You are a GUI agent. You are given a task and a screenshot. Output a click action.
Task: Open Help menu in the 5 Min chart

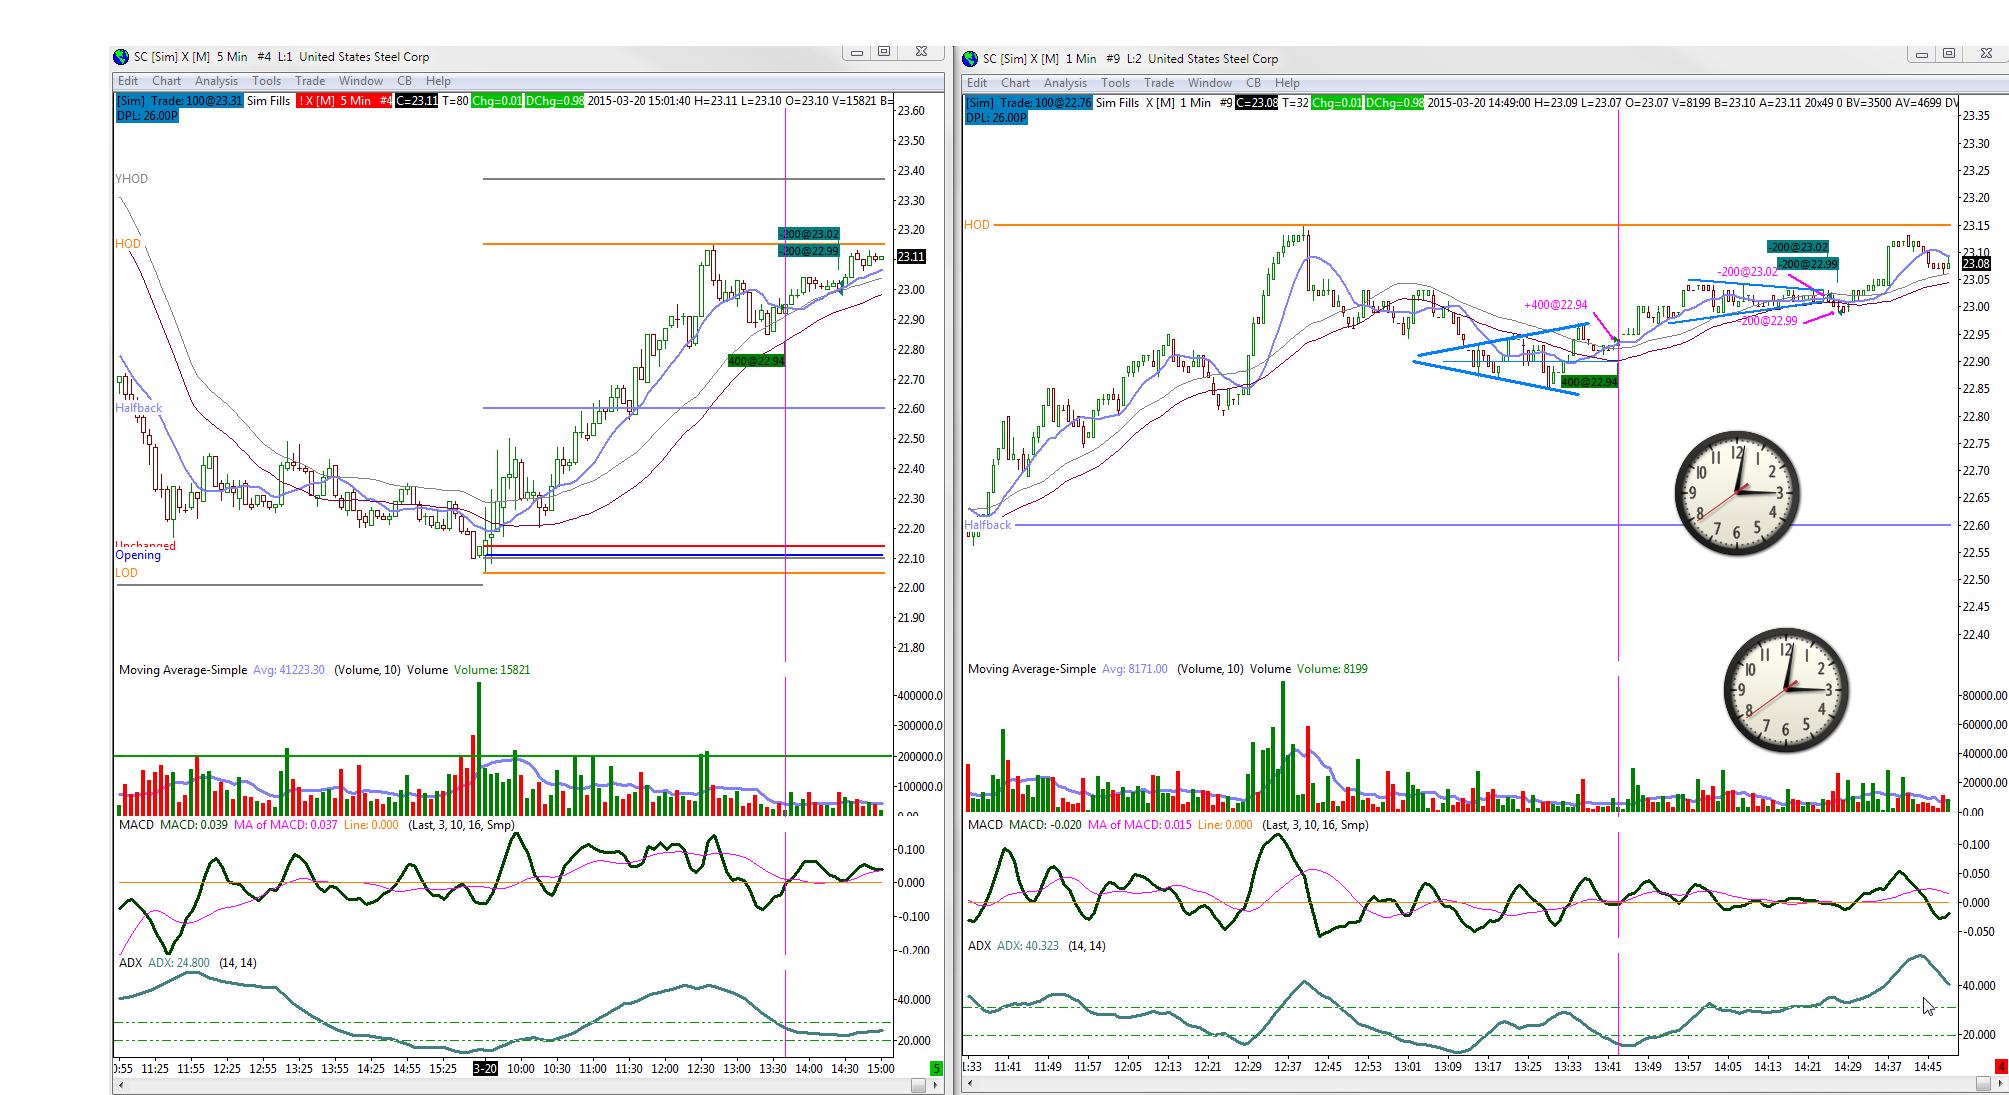[438, 81]
